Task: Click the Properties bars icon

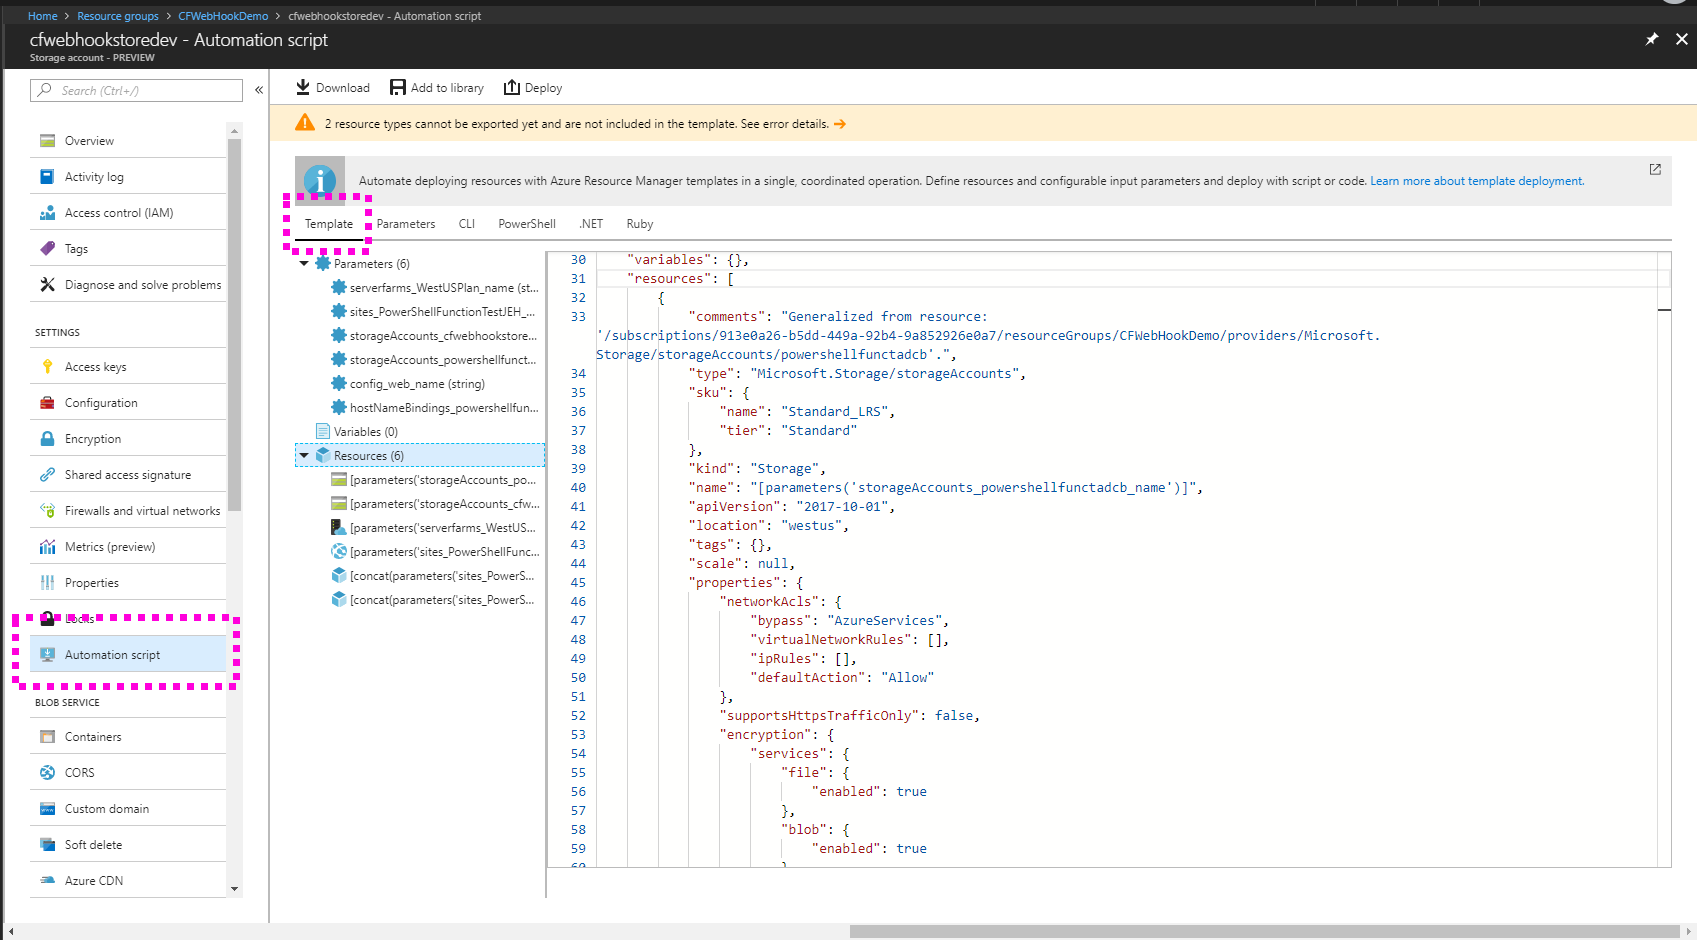Action: click(47, 583)
